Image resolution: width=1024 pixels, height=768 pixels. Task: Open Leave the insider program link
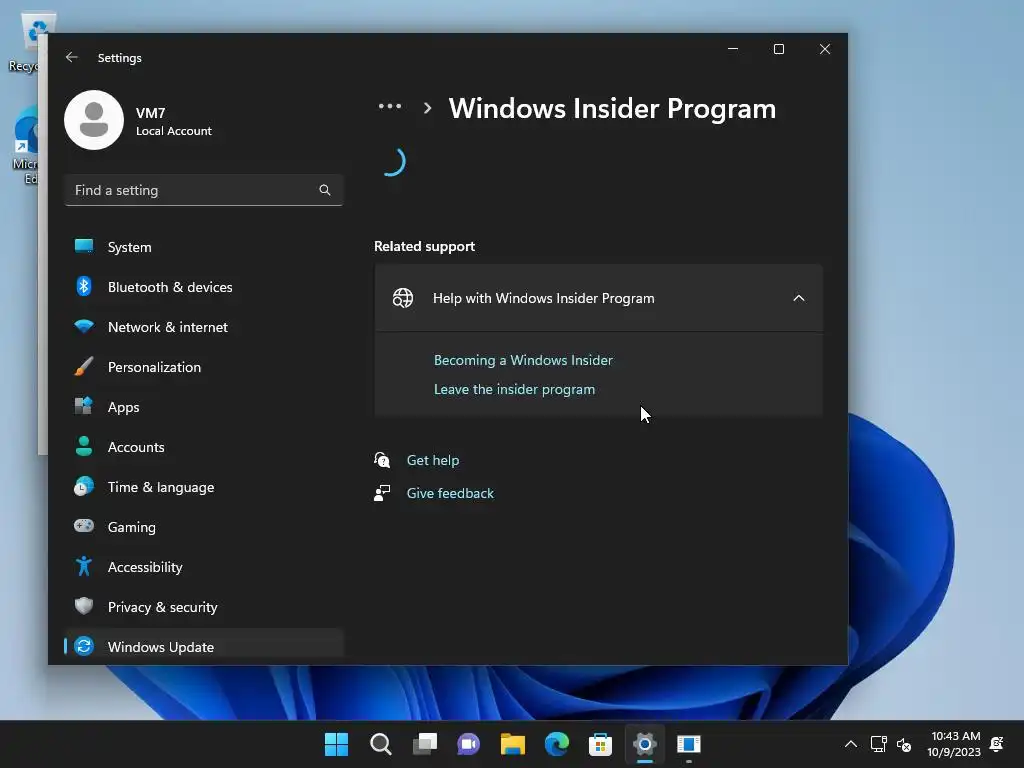(x=515, y=389)
